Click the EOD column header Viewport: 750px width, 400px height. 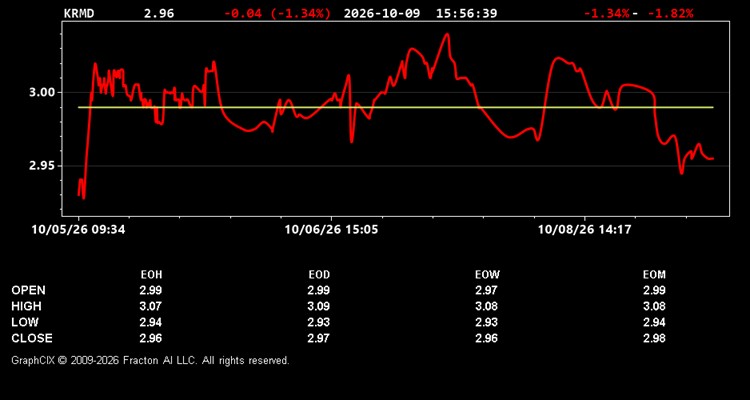[319, 275]
